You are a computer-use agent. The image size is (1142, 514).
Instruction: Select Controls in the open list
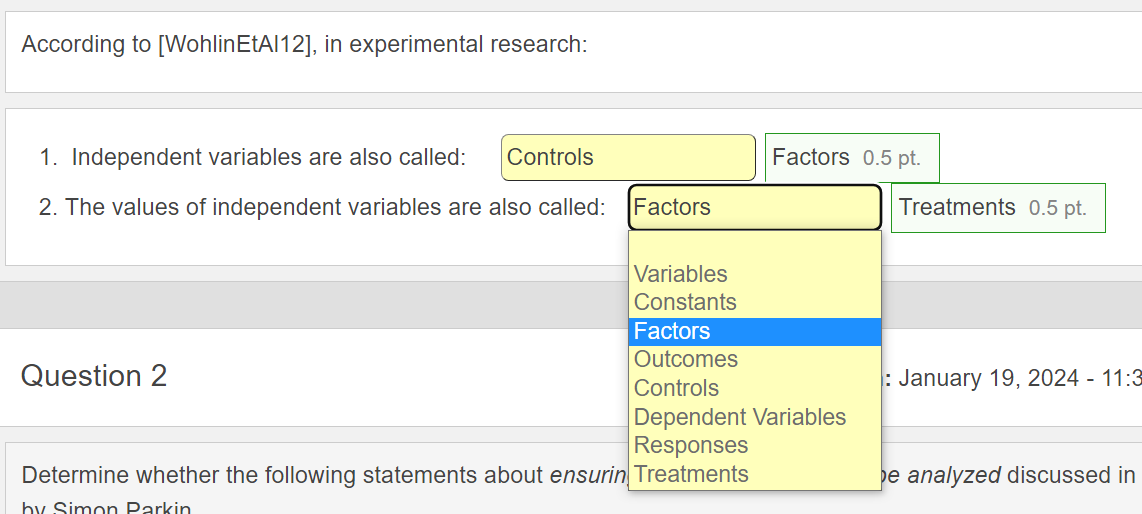pyautogui.click(x=676, y=388)
